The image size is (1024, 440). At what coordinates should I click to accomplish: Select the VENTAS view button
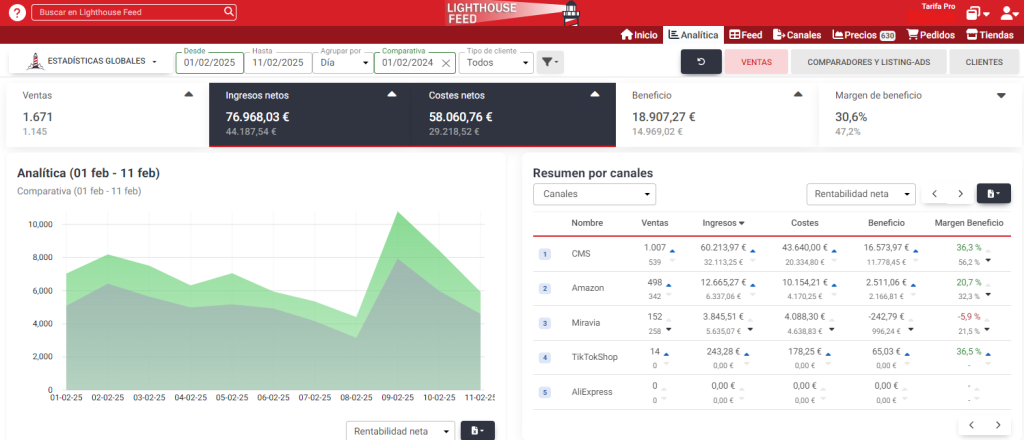click(756, 62)
